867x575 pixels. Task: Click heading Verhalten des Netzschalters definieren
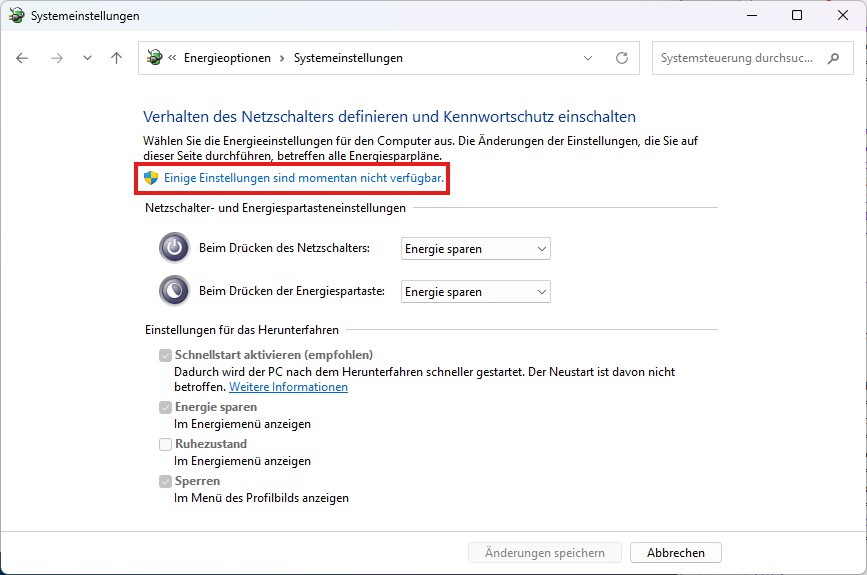point(389,117)
